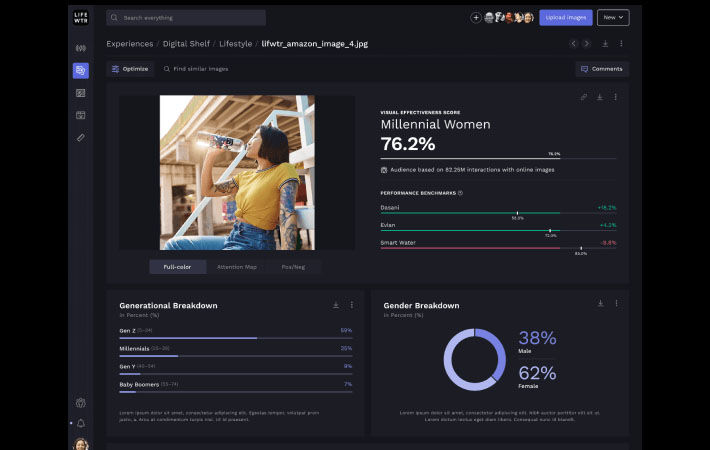
Task: Open Lifestyle breadcrumb link
Action: click(235, 44)
